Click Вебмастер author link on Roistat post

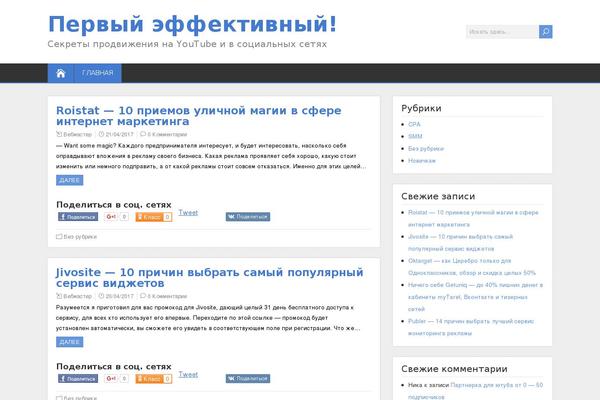point(77,134)
